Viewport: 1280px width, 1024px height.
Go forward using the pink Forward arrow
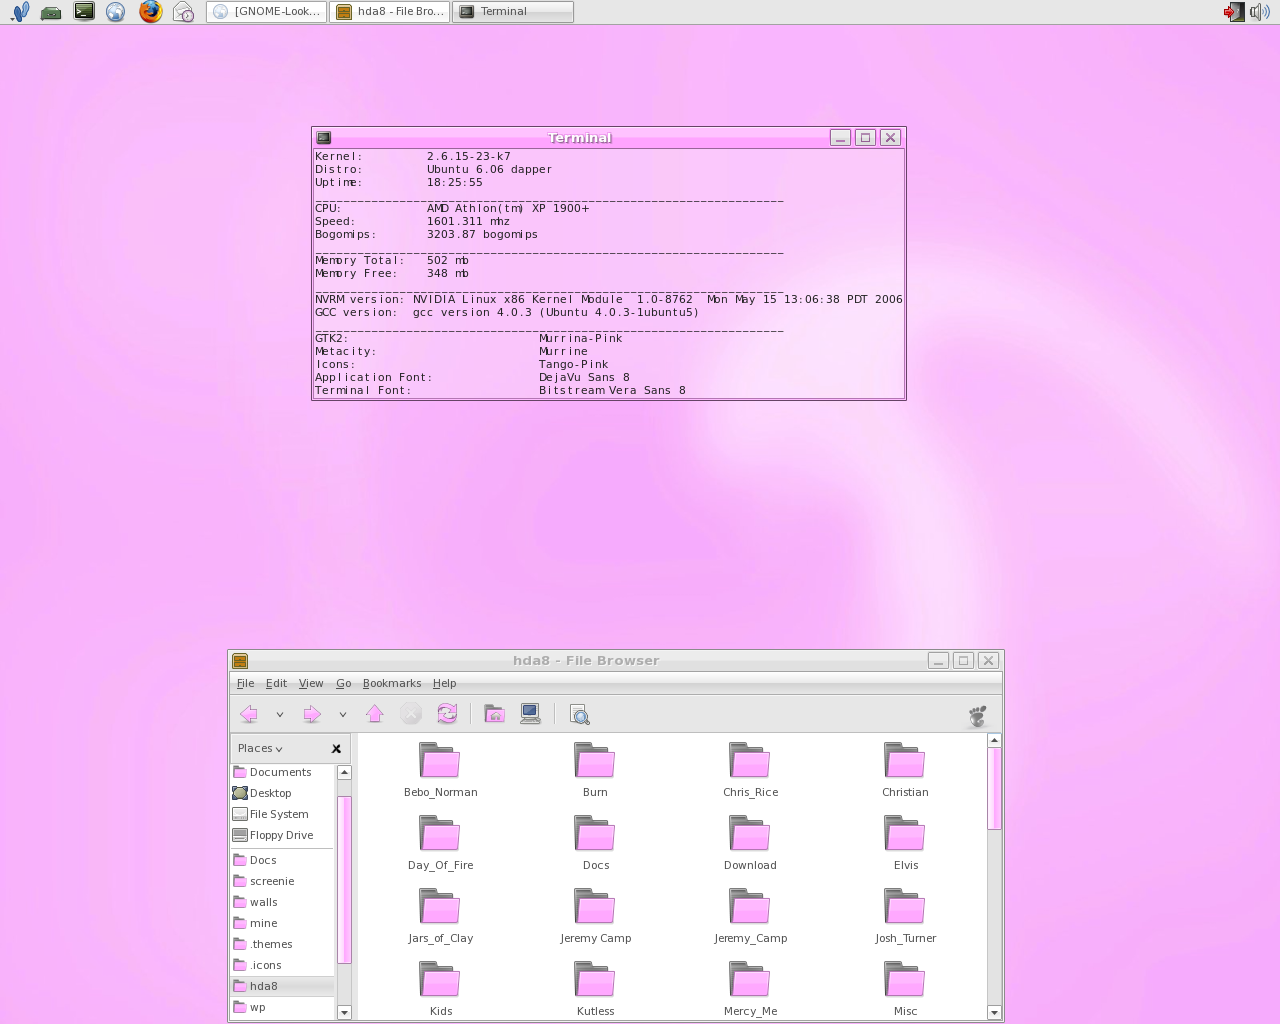pos(312,714)
